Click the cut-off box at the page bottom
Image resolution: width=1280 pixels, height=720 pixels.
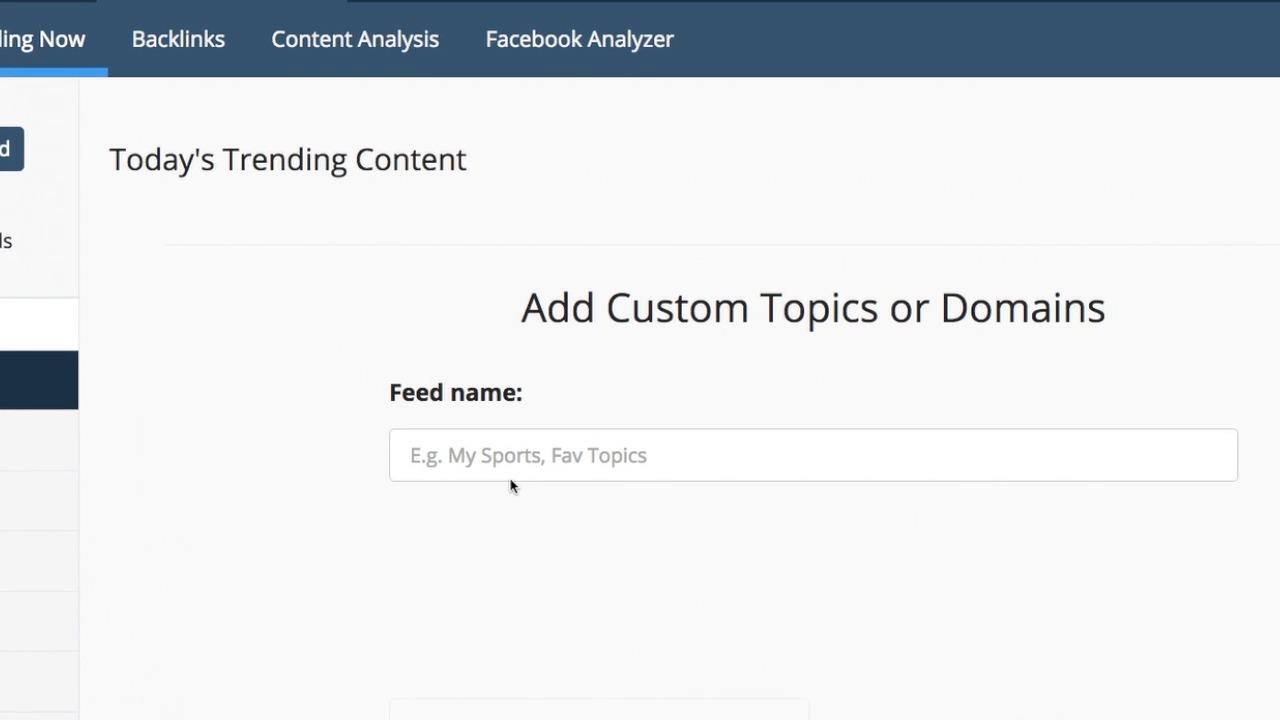(x=598, y=710)
